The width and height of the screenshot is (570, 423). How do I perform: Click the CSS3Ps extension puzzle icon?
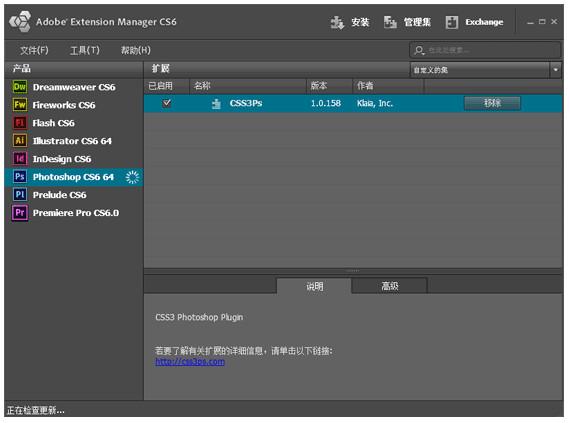pyautogui.click(x=216, y=104)
